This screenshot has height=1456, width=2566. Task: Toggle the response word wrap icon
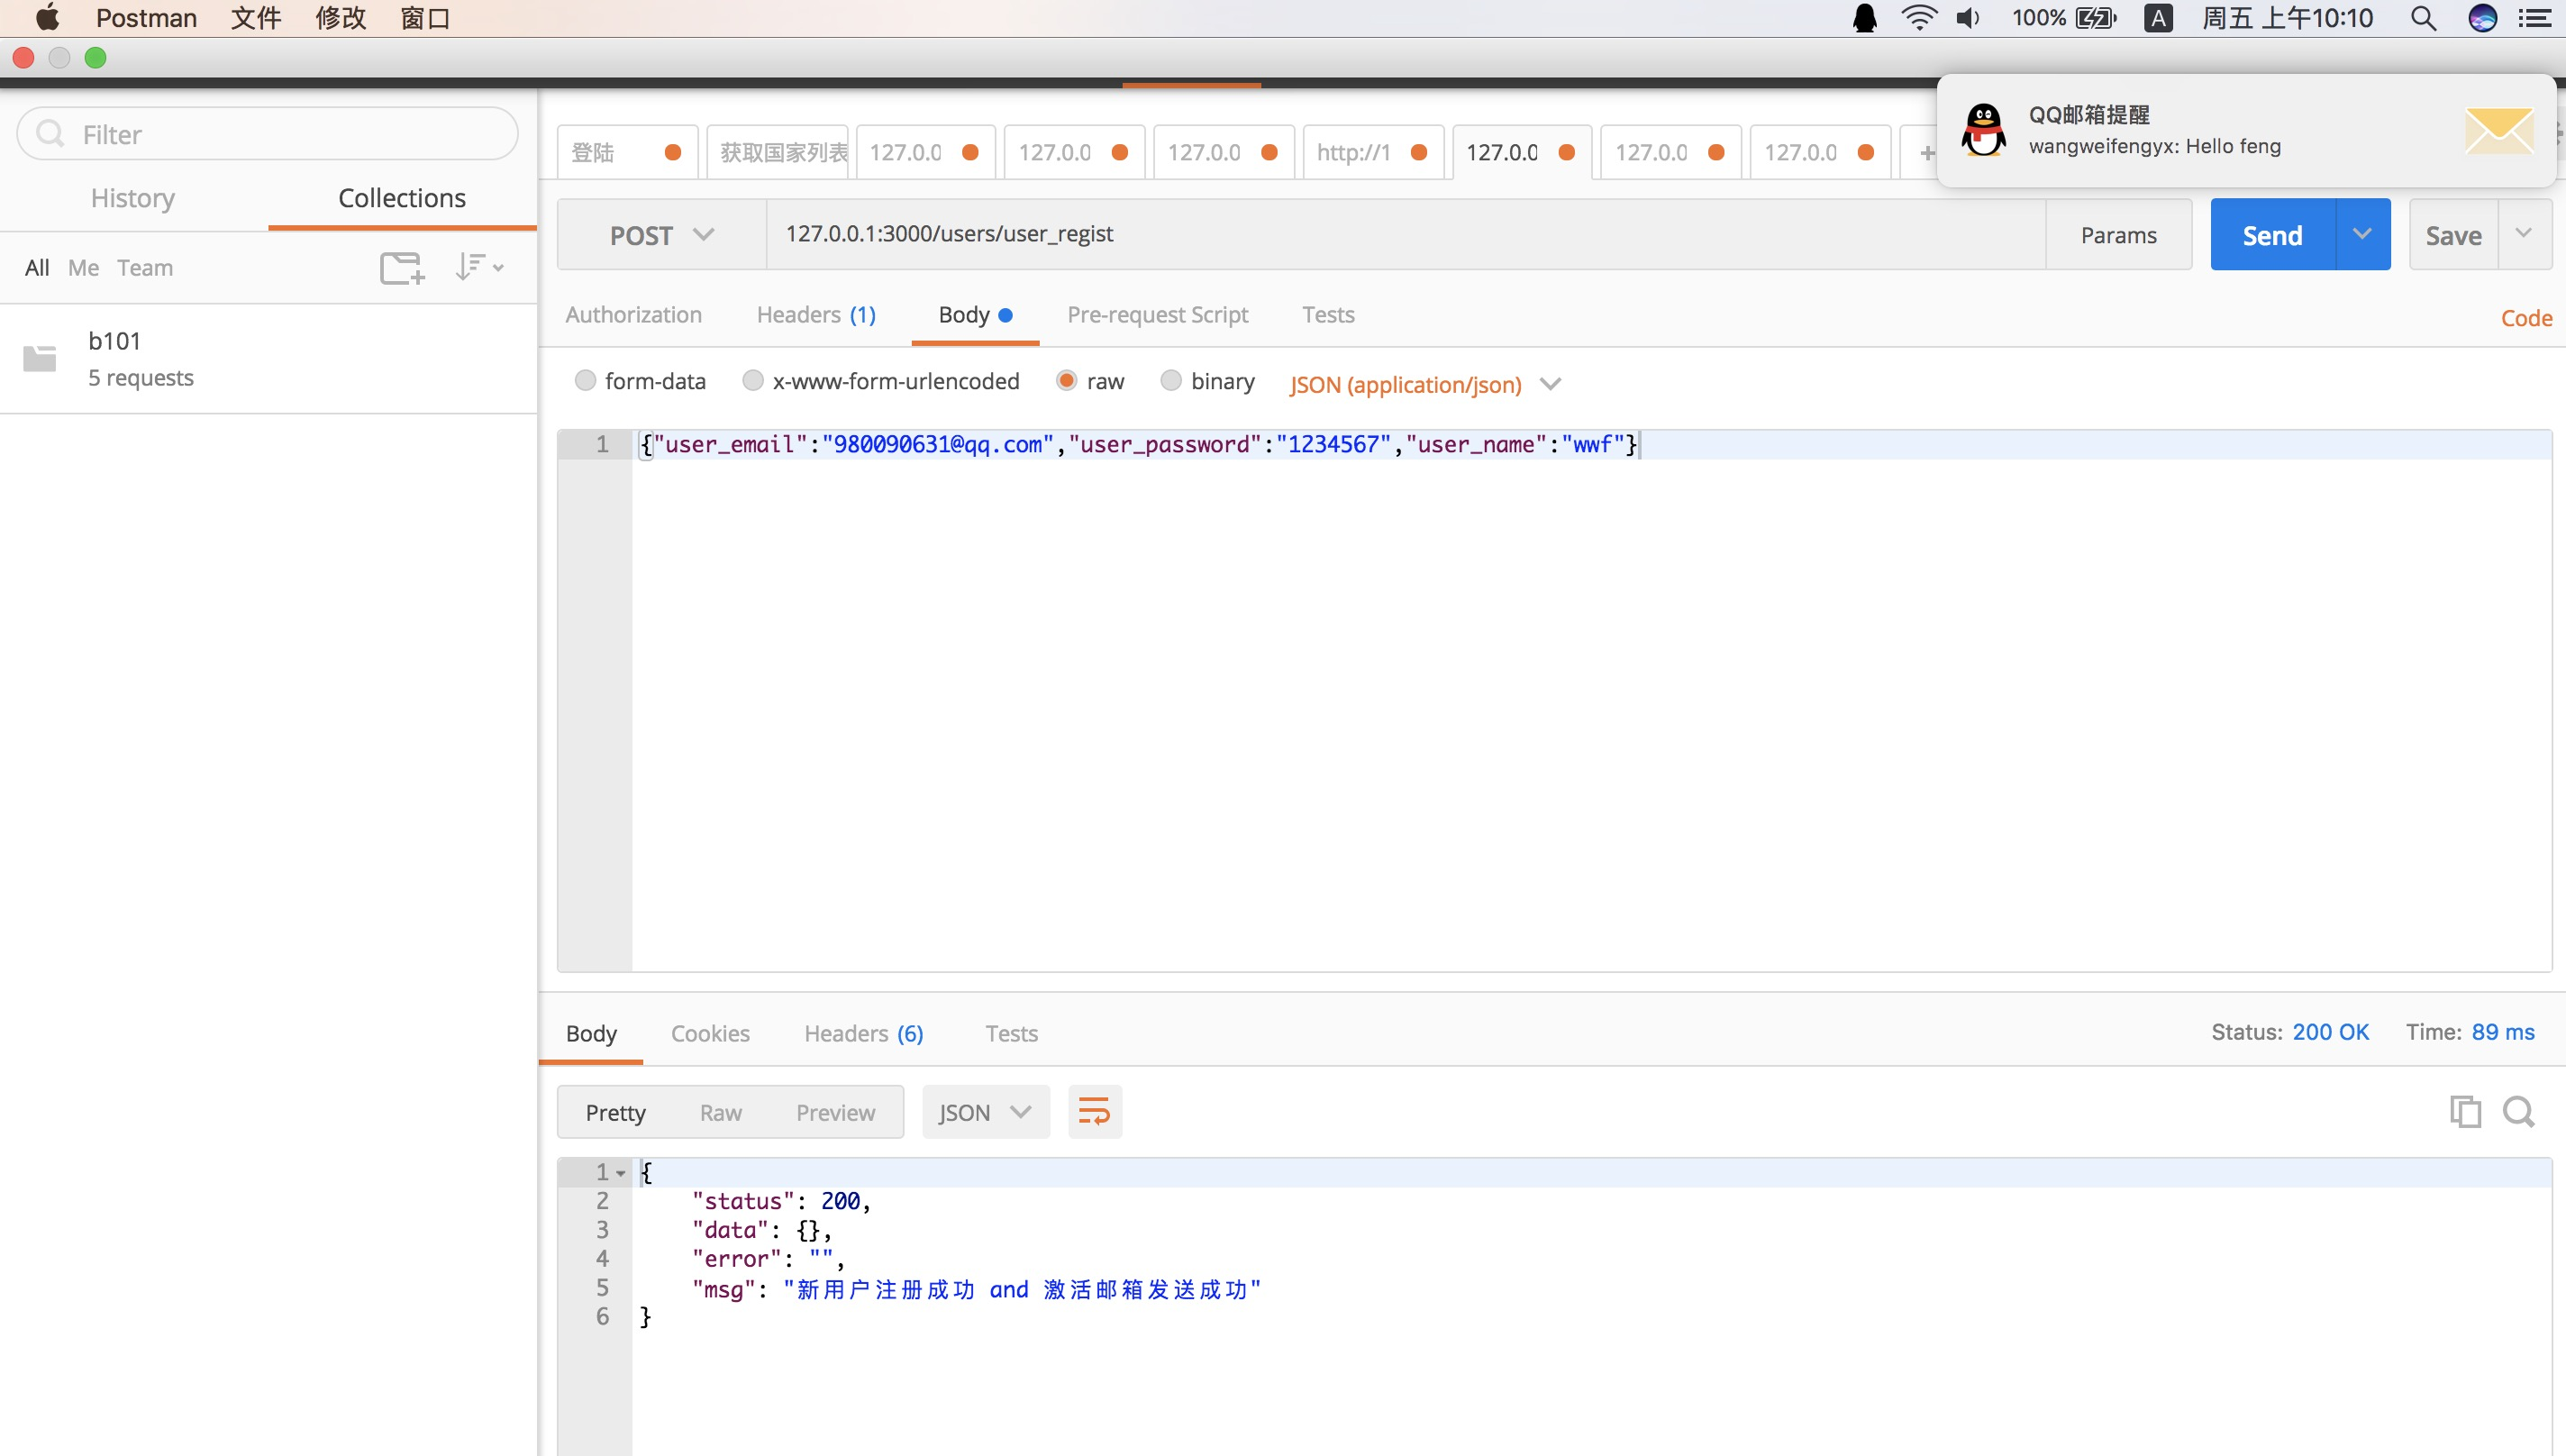[x=1094, y=1112]
